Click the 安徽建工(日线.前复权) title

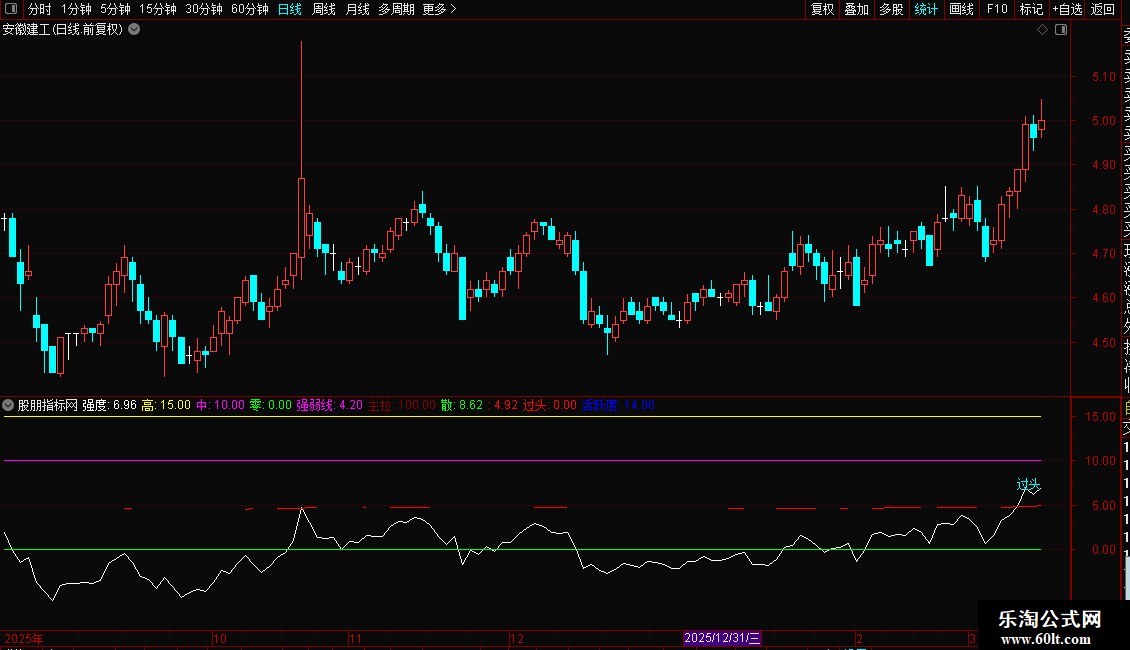pos(63,30)
